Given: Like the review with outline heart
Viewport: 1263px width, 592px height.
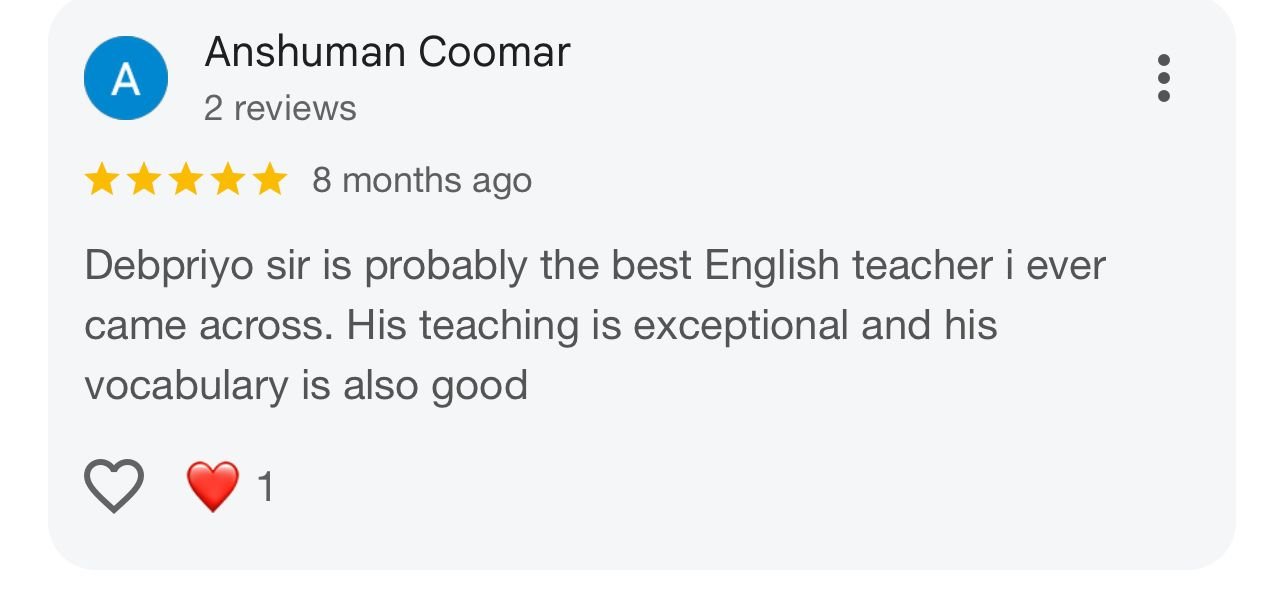Looking at the screenshot, I should click(x=114, y=486).
